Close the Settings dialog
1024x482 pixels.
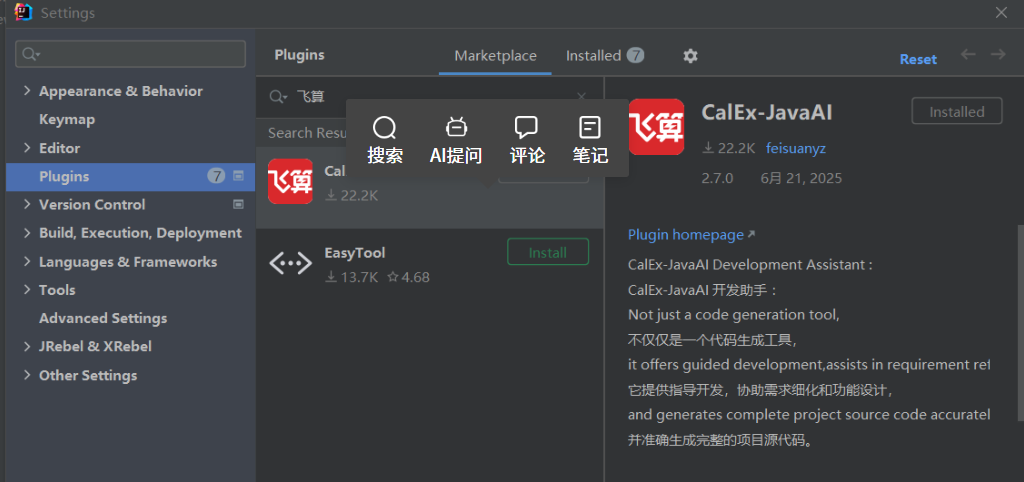[1001, 12]
